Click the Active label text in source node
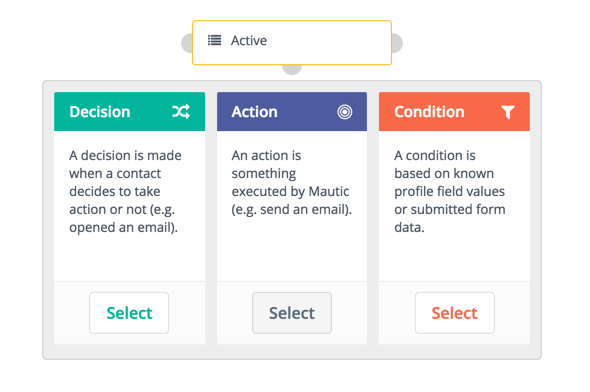 pos(249,40)
